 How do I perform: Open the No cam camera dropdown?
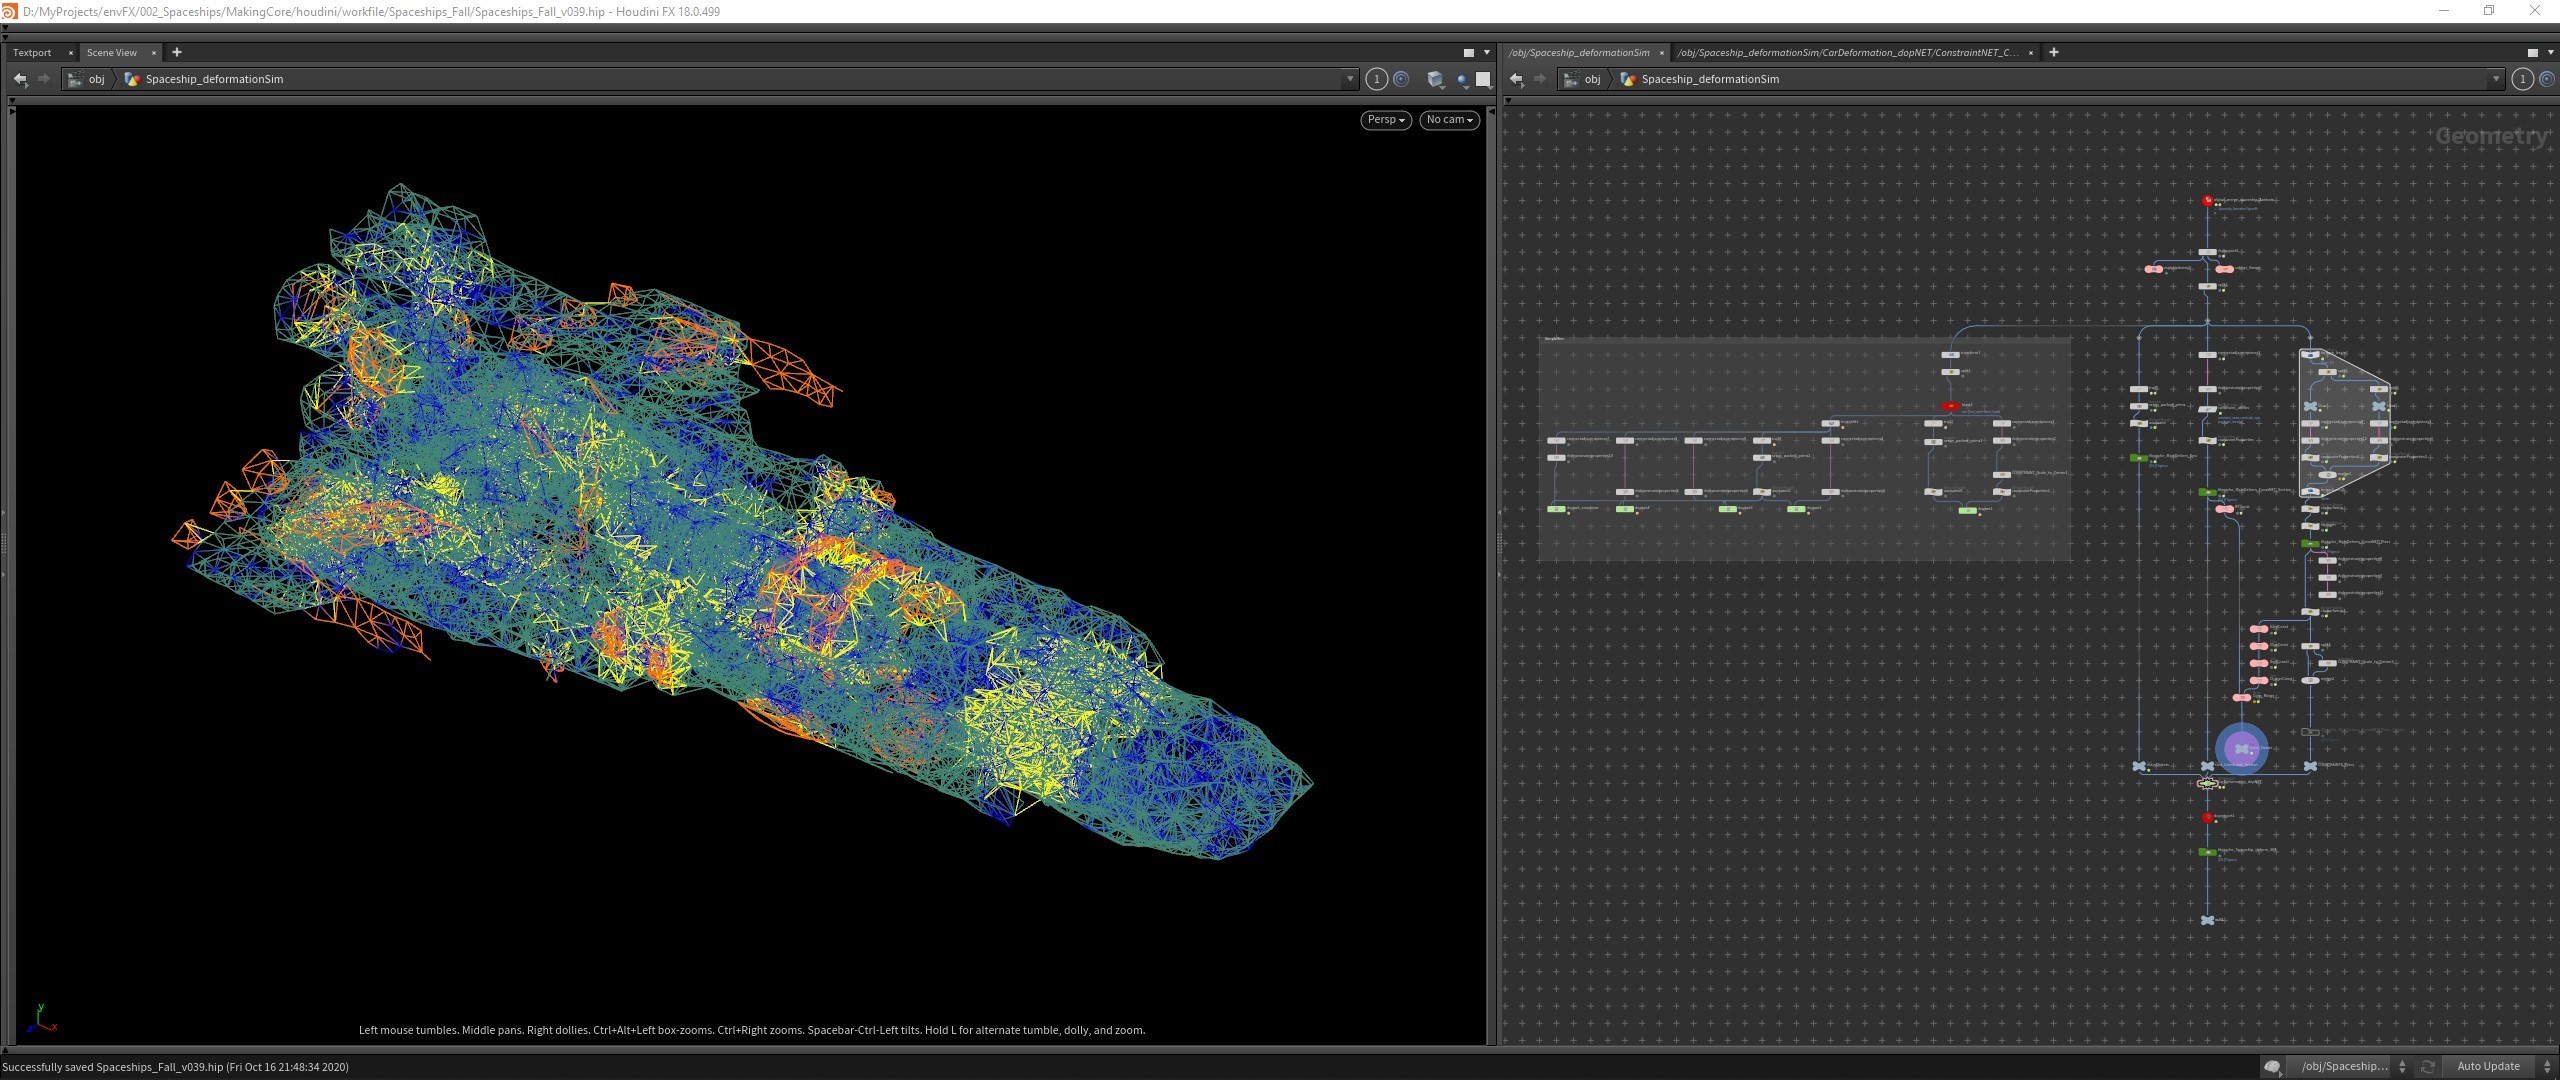tap(1449, 120)
